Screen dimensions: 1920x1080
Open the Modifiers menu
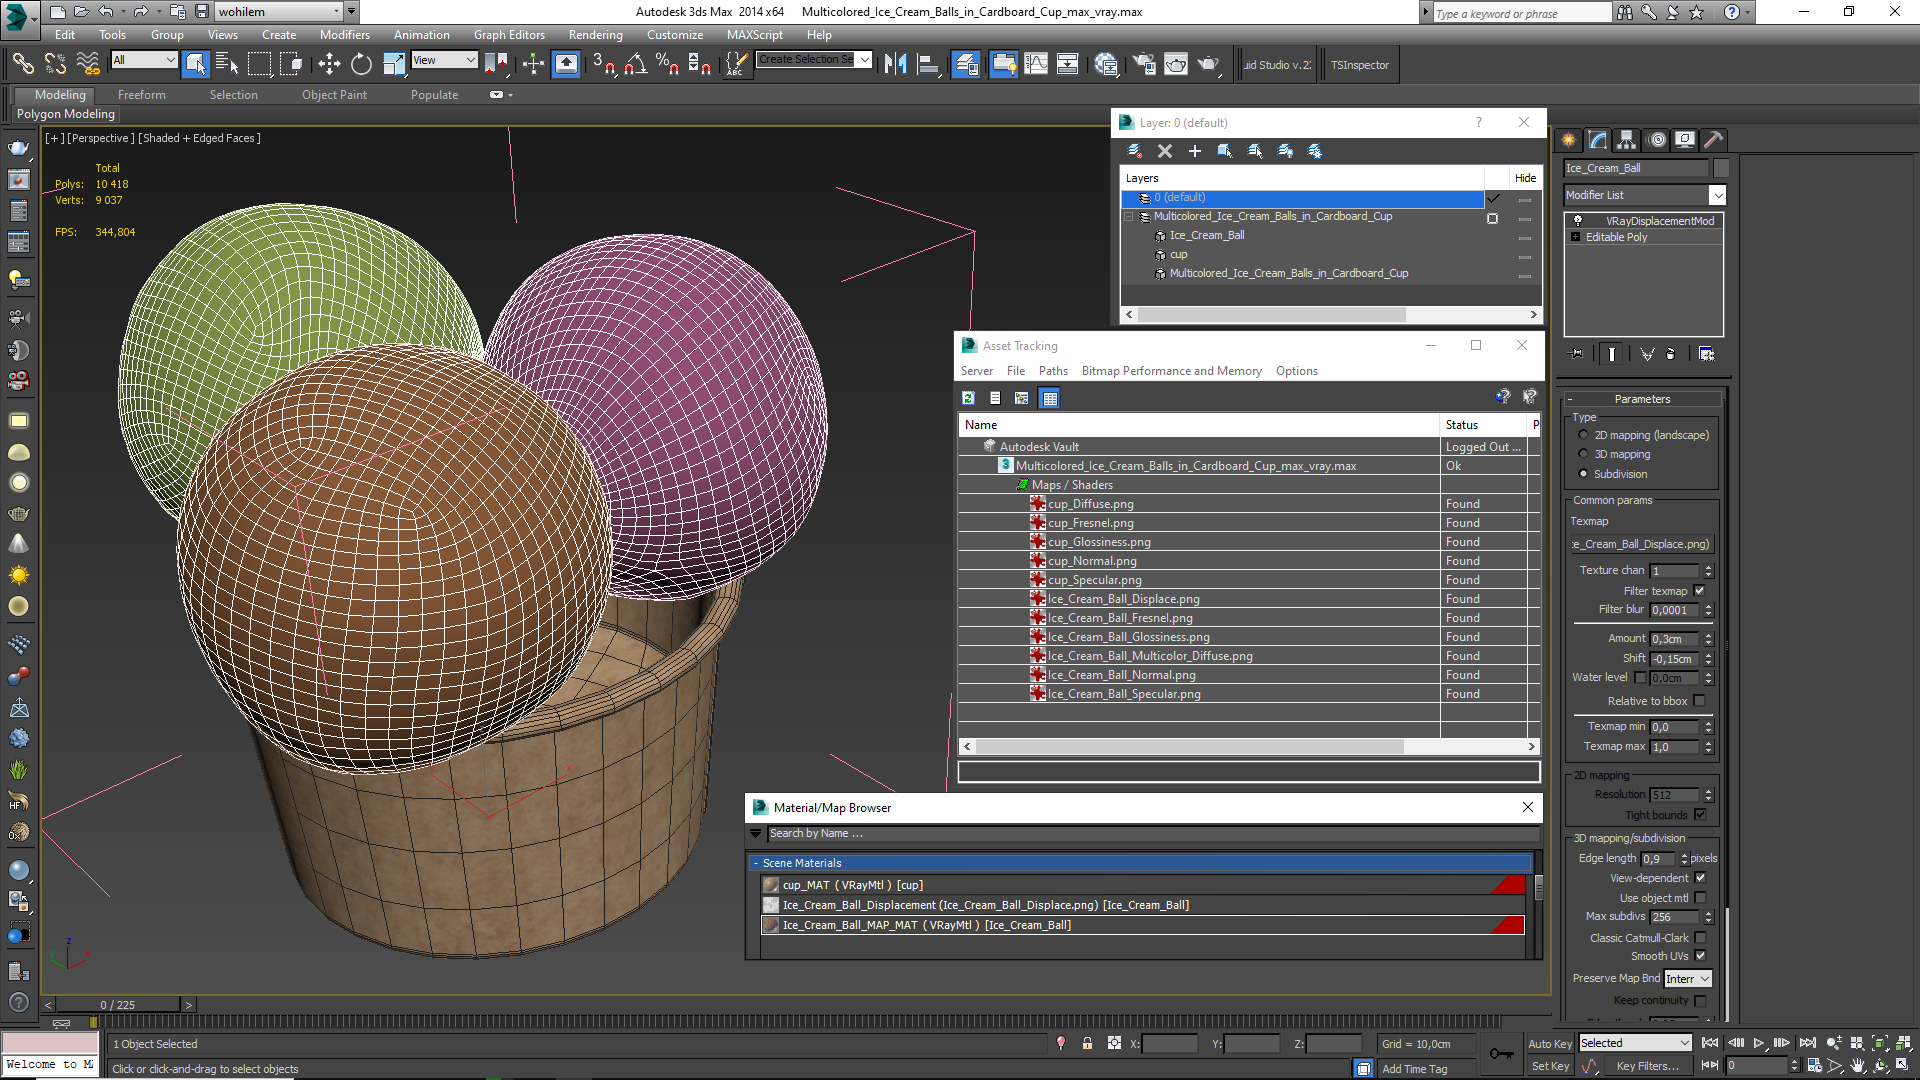pos(344,34)
